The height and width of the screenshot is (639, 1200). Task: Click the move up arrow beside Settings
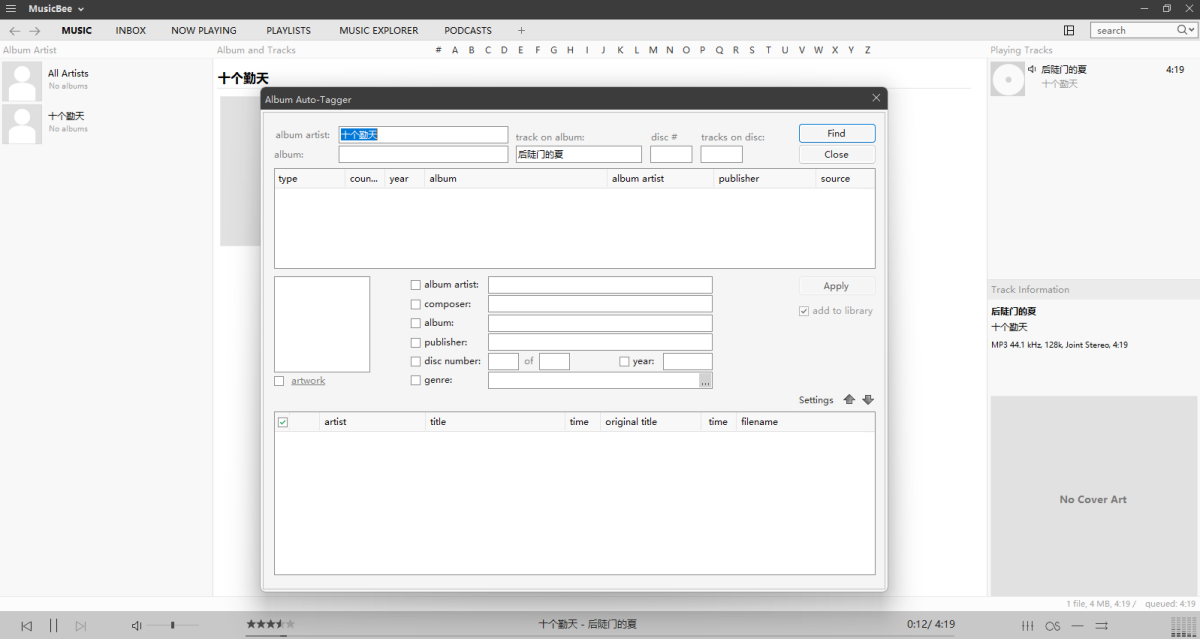849,400
